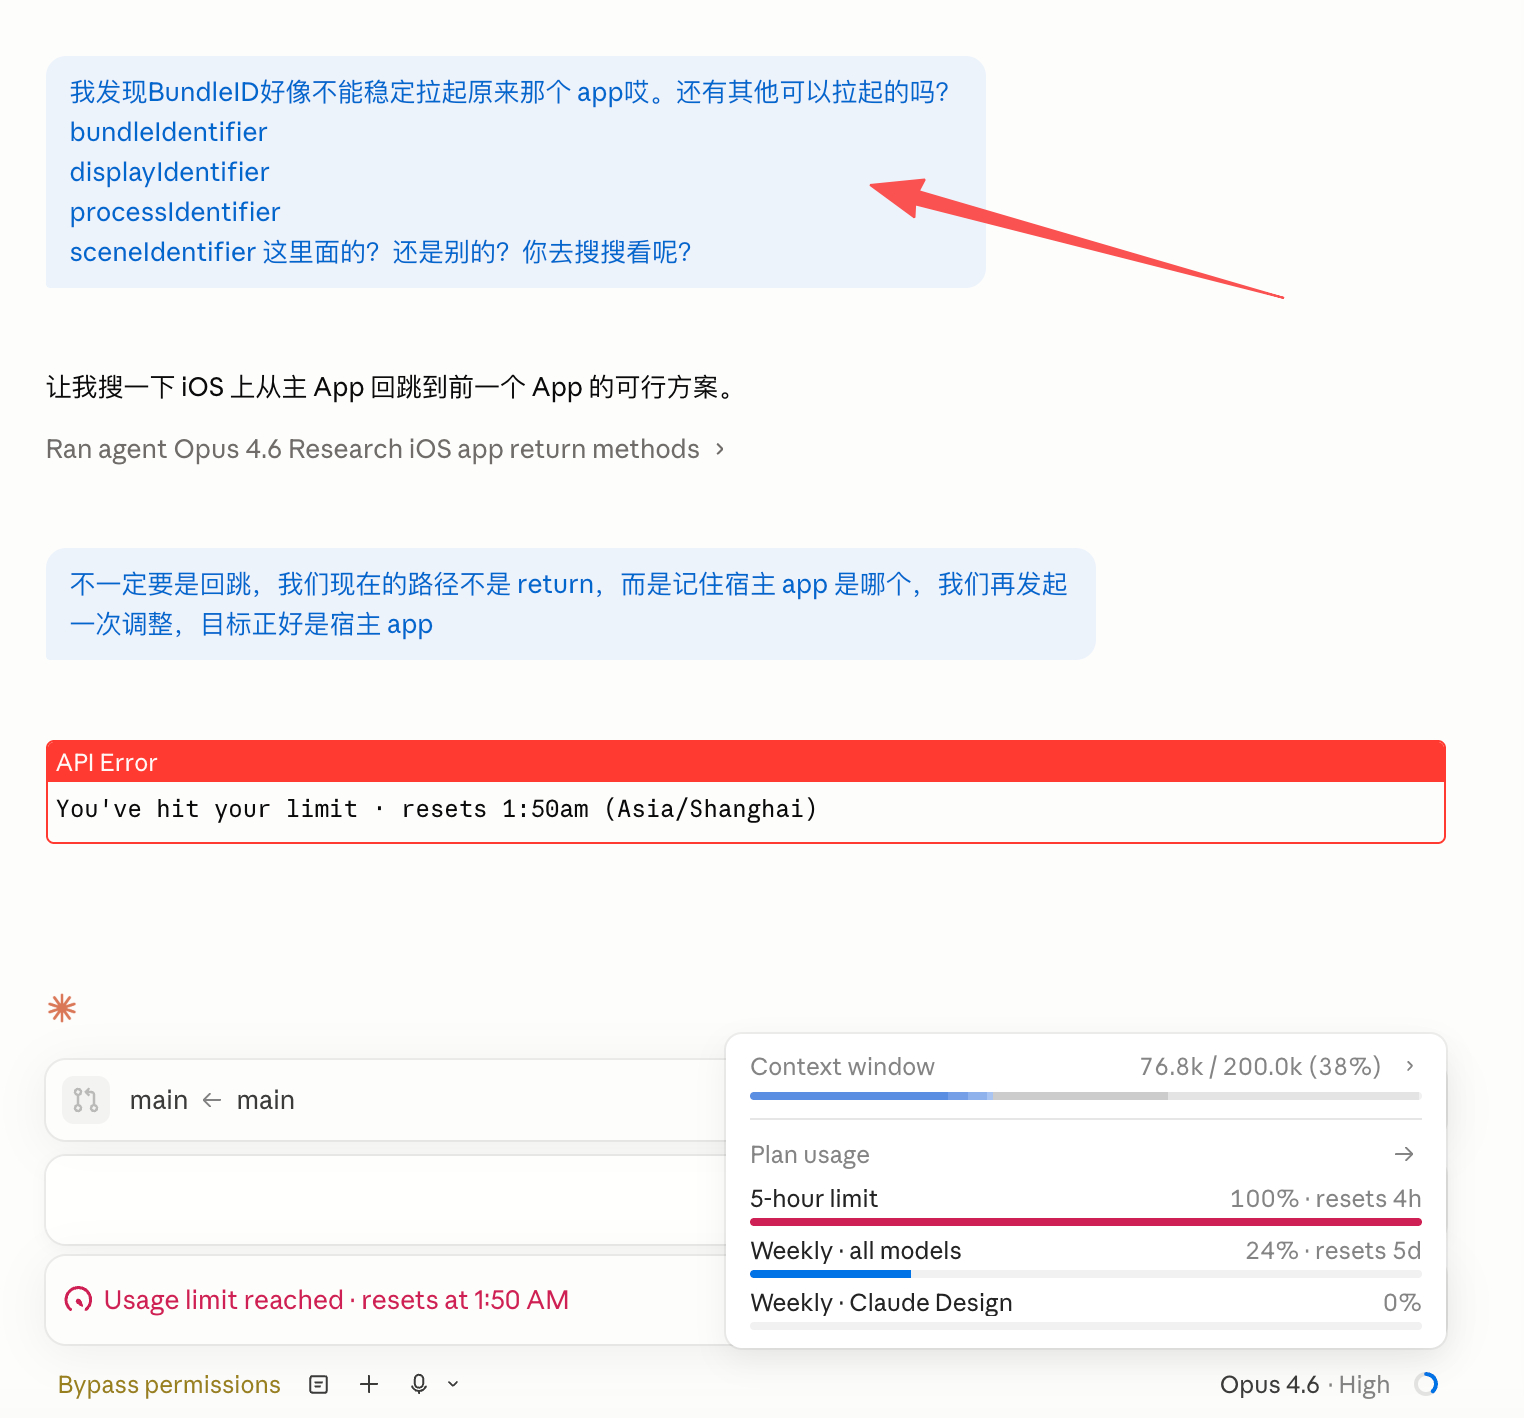Viewport: 1524px width, 1418px height.
Task: Click the Weekly all models usage bar
Action: click(x=1086, y=1274)
